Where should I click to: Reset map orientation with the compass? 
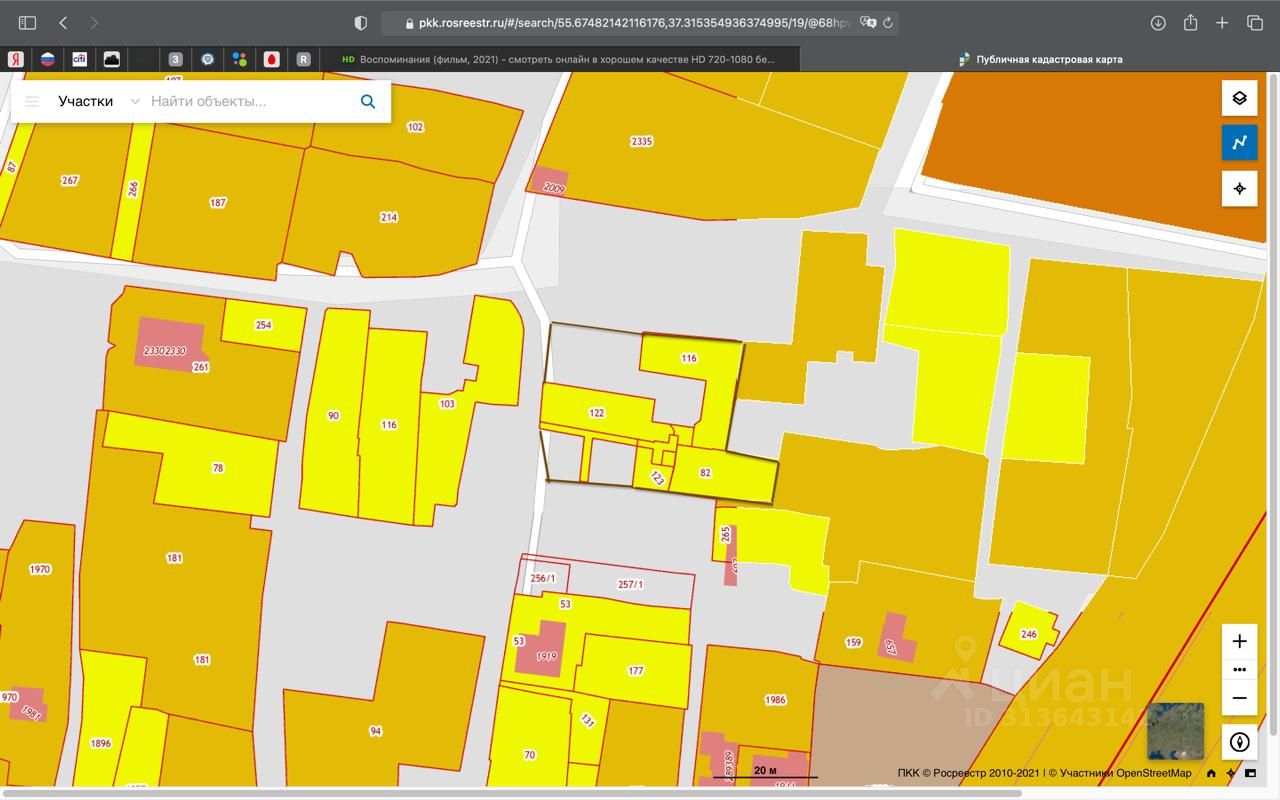[1239, 742]
